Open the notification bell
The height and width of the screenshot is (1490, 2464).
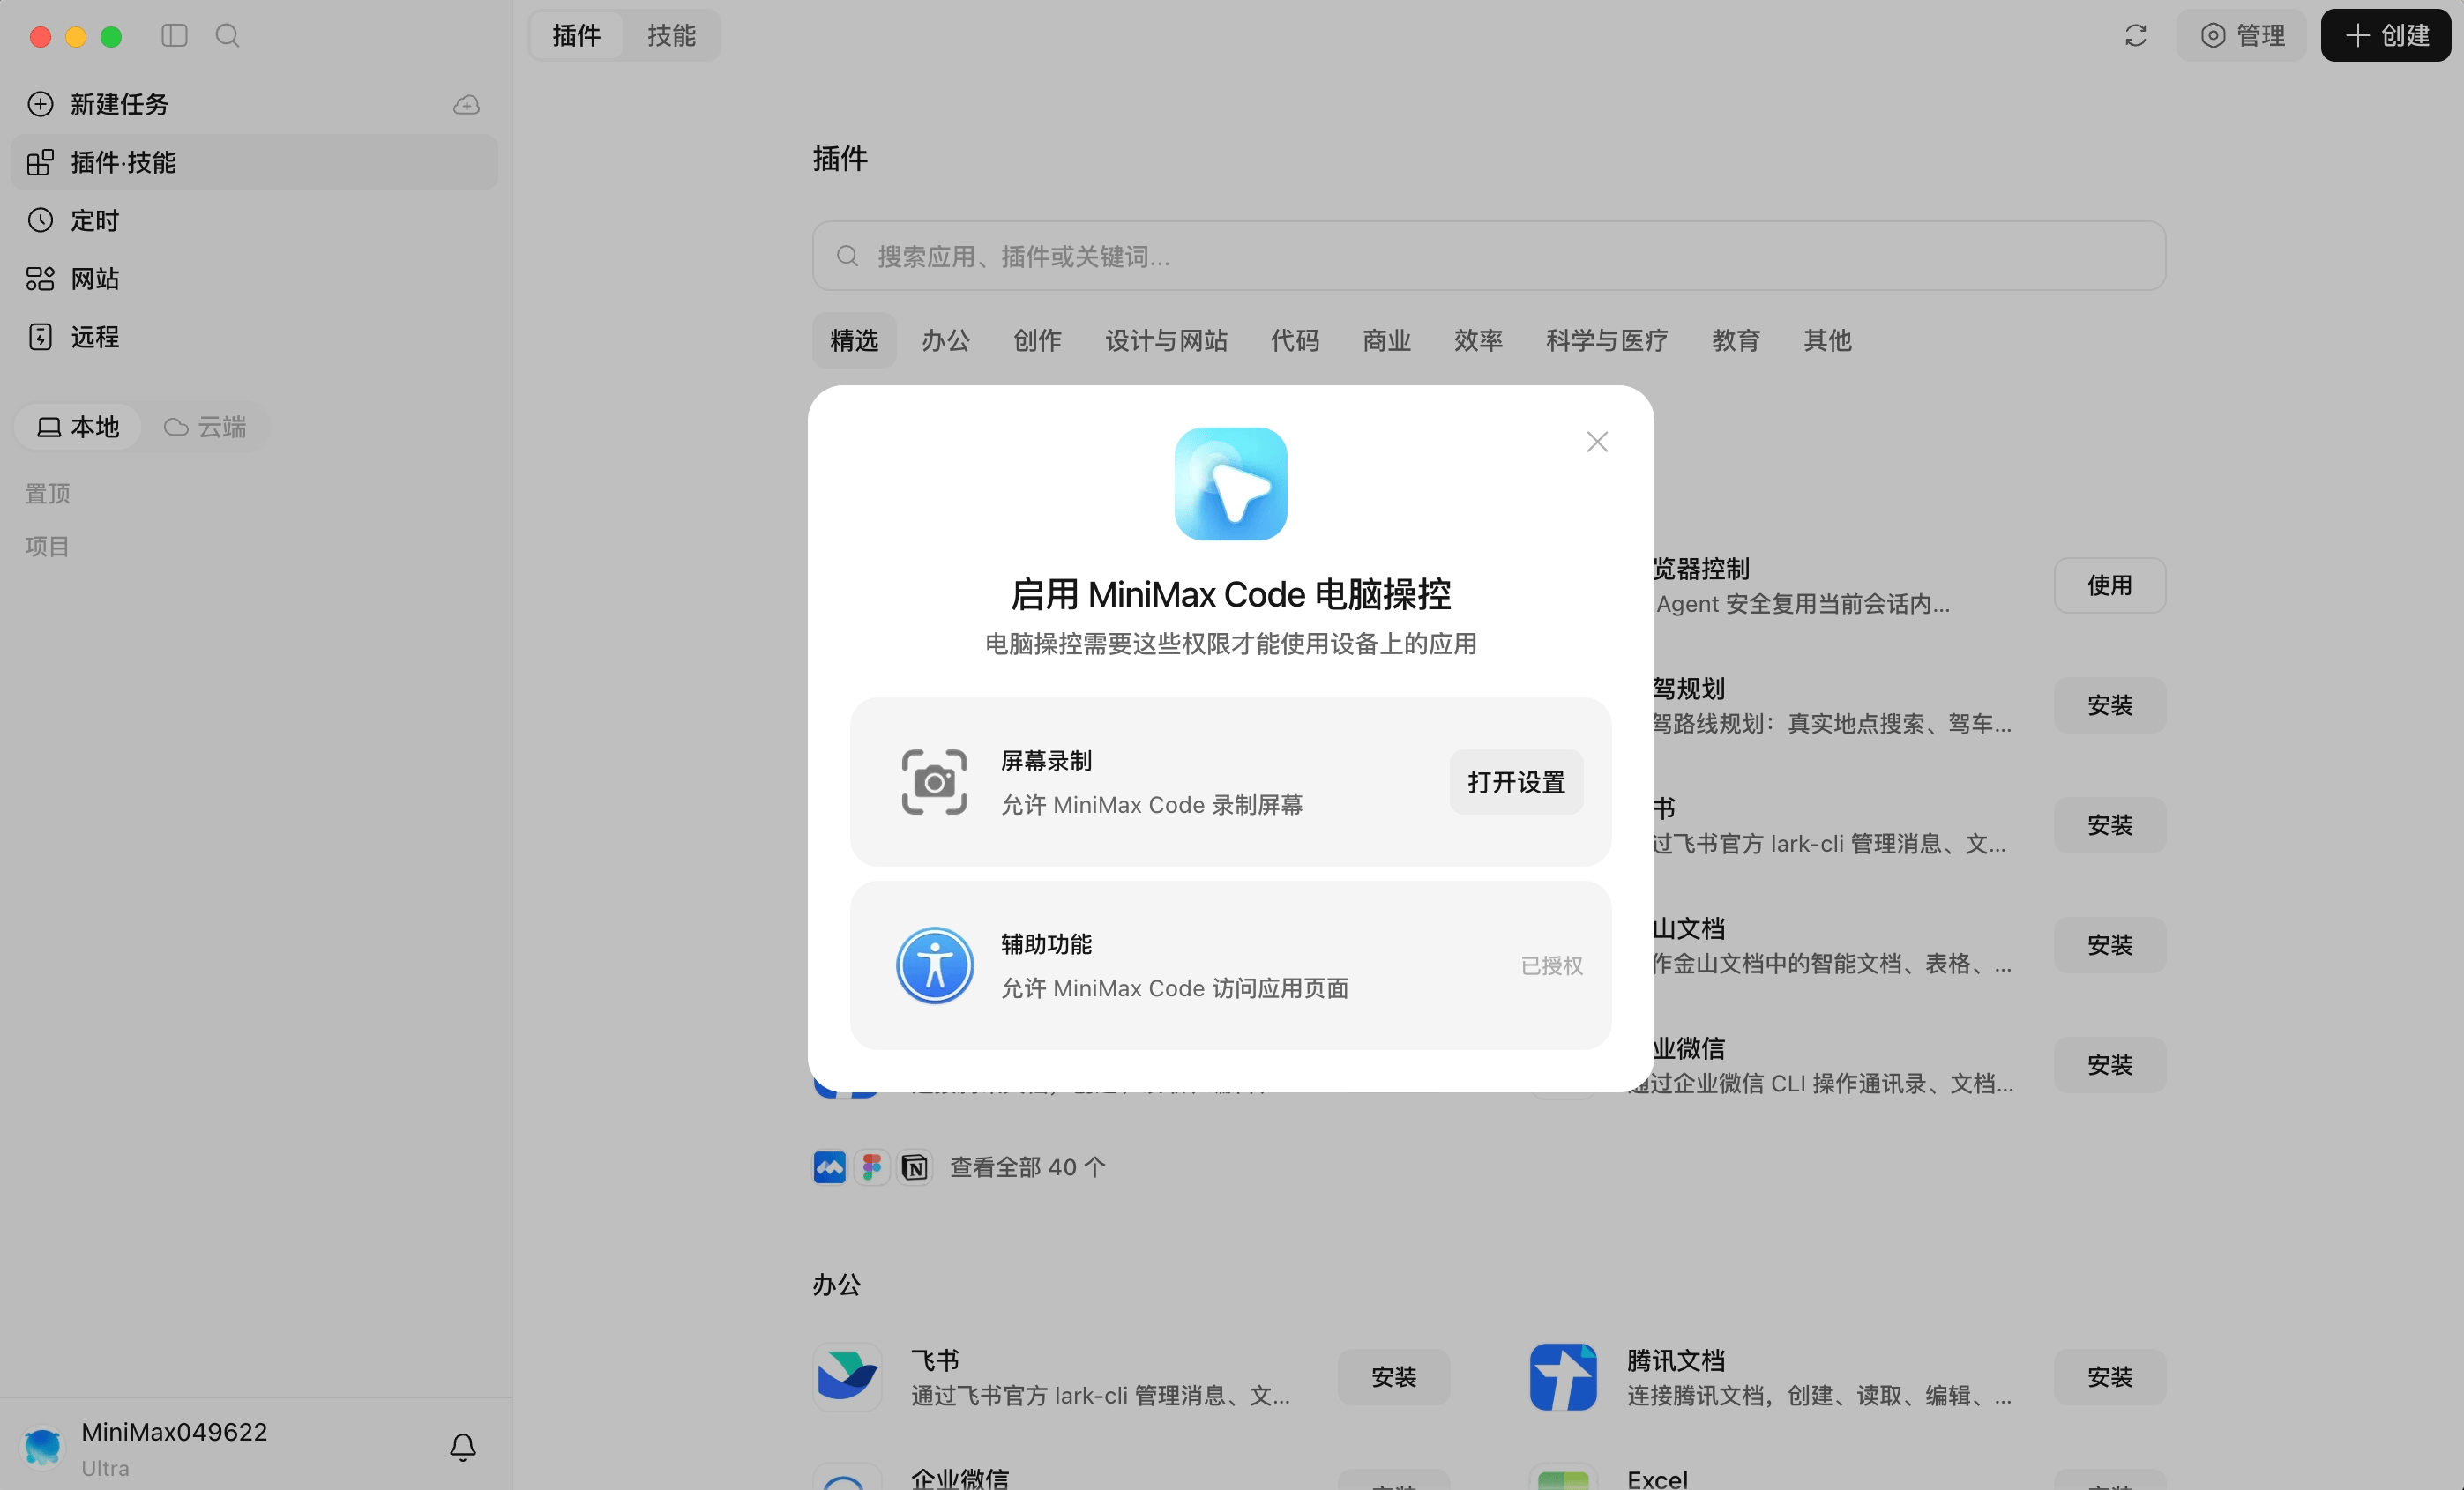[x=462, y=1447]
